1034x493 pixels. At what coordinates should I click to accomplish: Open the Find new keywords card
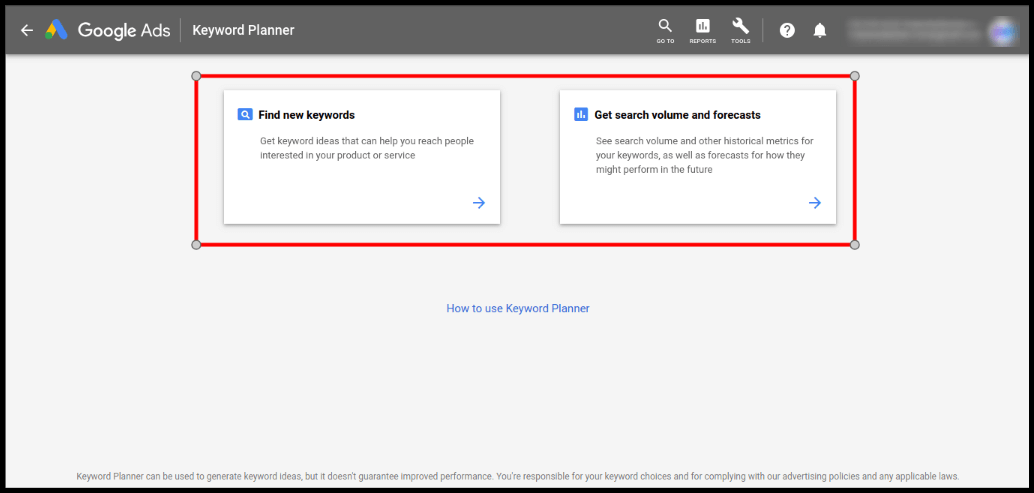tap(362, 157)
